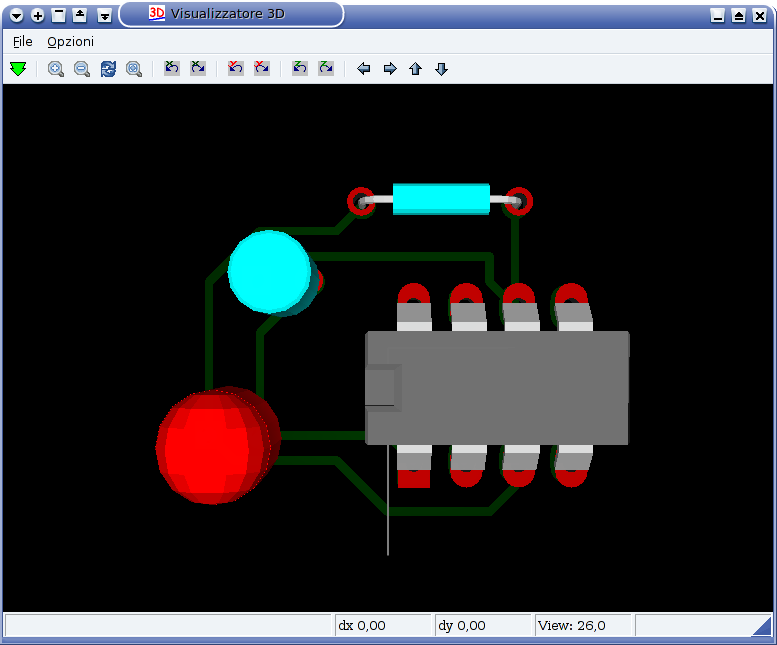Open the File menu
Viewport: 777px width, 645px height.
[23, 42]
